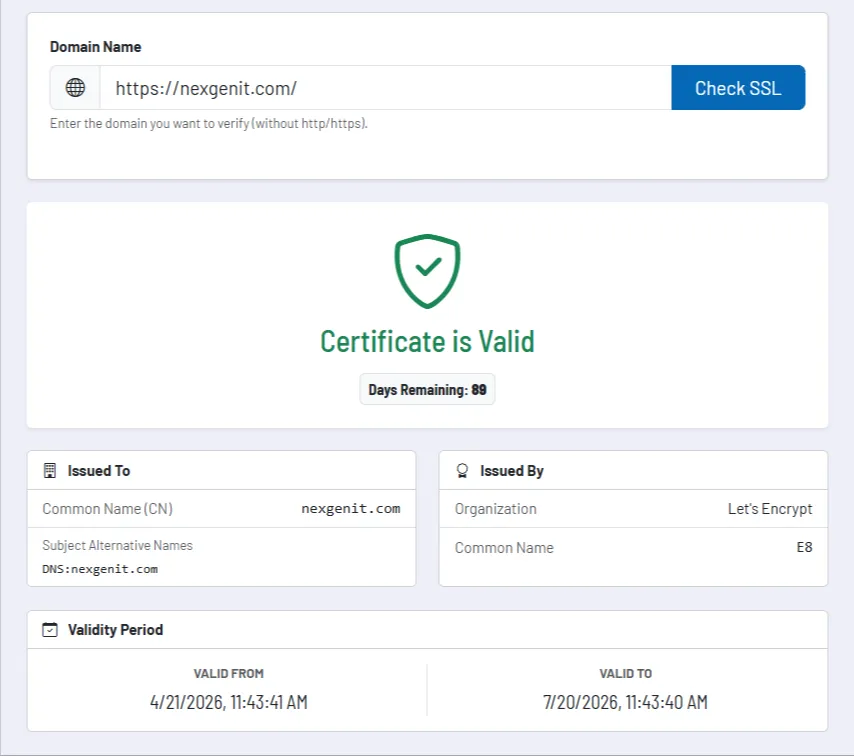Select 'Validity Period' heading text

pos(115,630)
